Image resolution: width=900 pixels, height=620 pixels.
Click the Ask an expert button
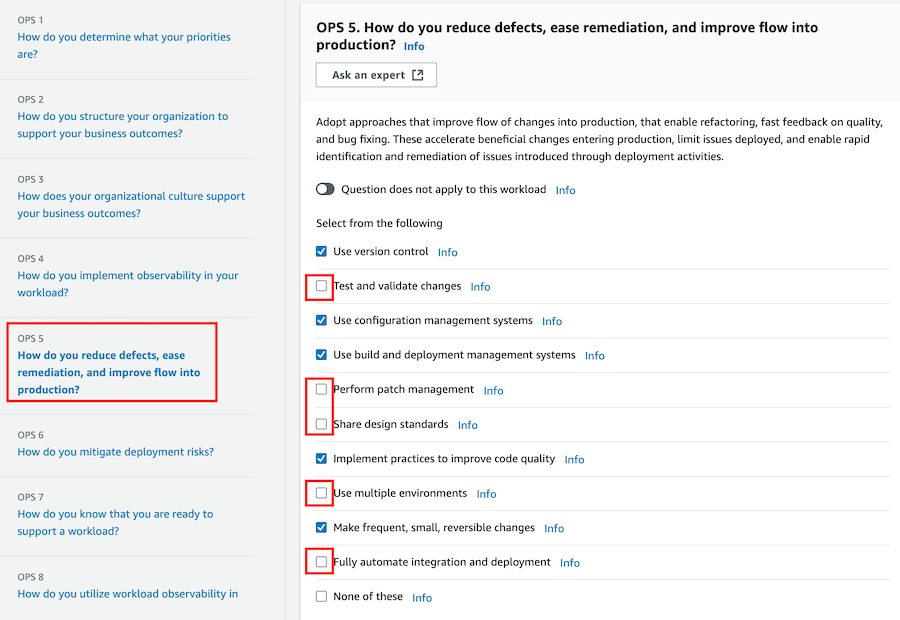(x=377, y=75)
